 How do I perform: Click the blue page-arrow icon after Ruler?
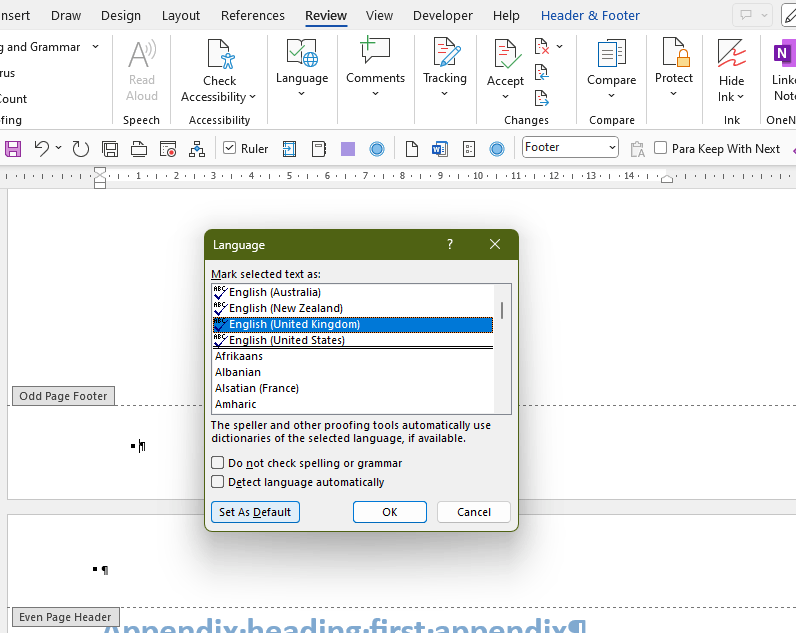[289, 149]
